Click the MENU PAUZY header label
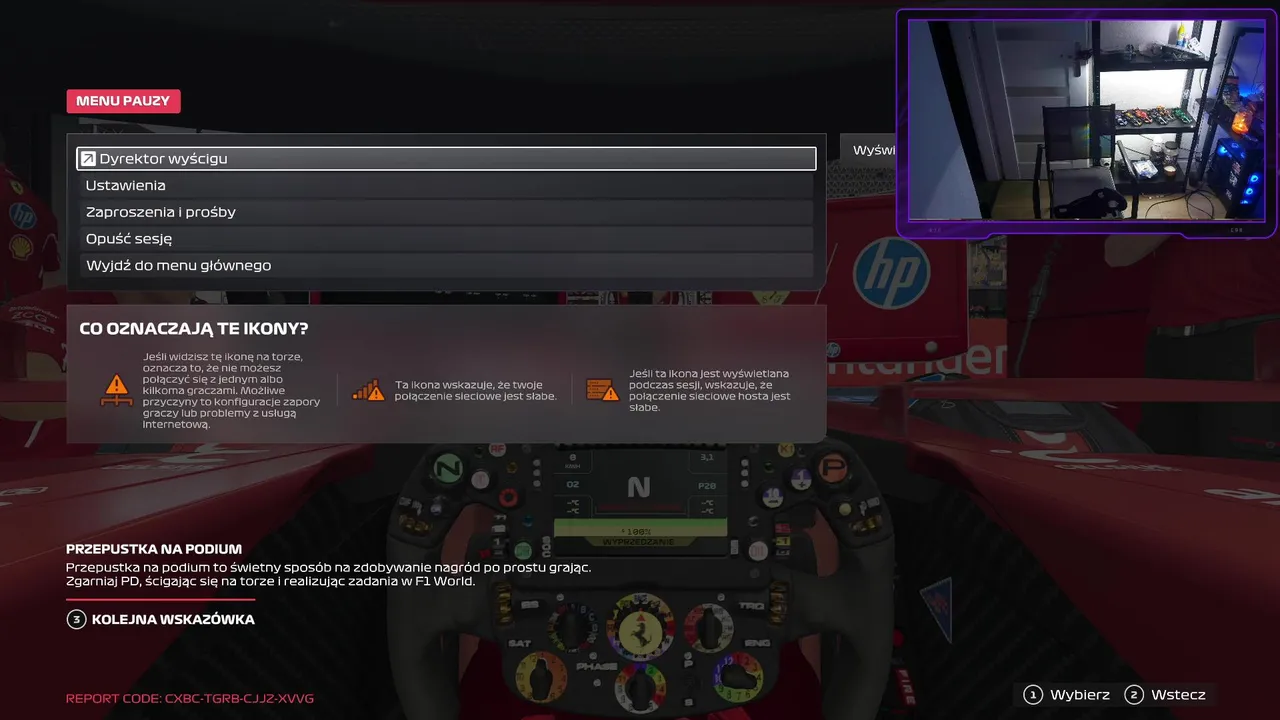The width and height of the screenshot is (1280, 720). (123, 101)
